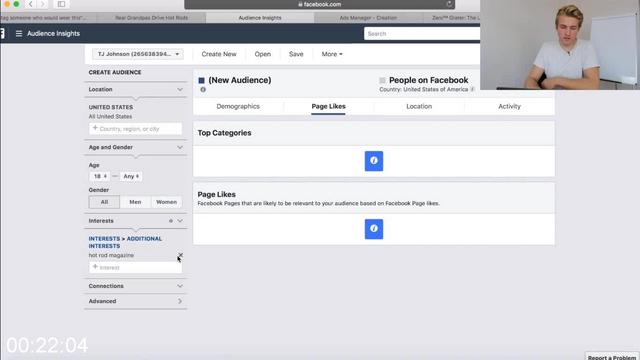
Task: Open the Activity tab
Action: pyautogui.click(x=509, y=106)
